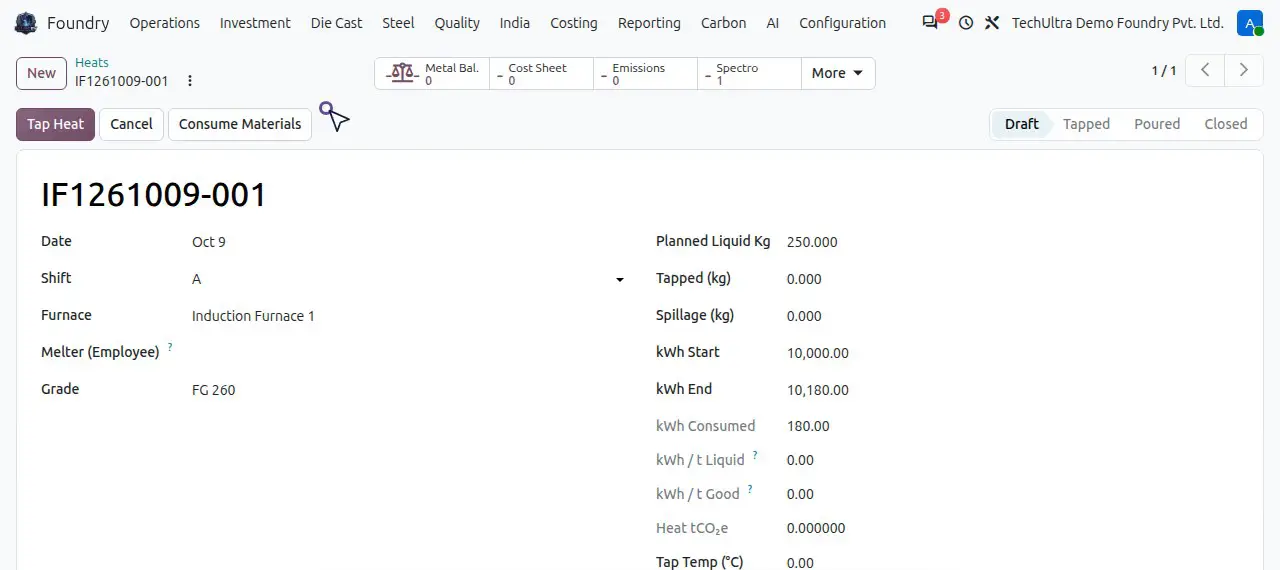This screenshot has width=1280, height=570.
Task: Open the debug tools wrench icon
Action: pos(992,23)
